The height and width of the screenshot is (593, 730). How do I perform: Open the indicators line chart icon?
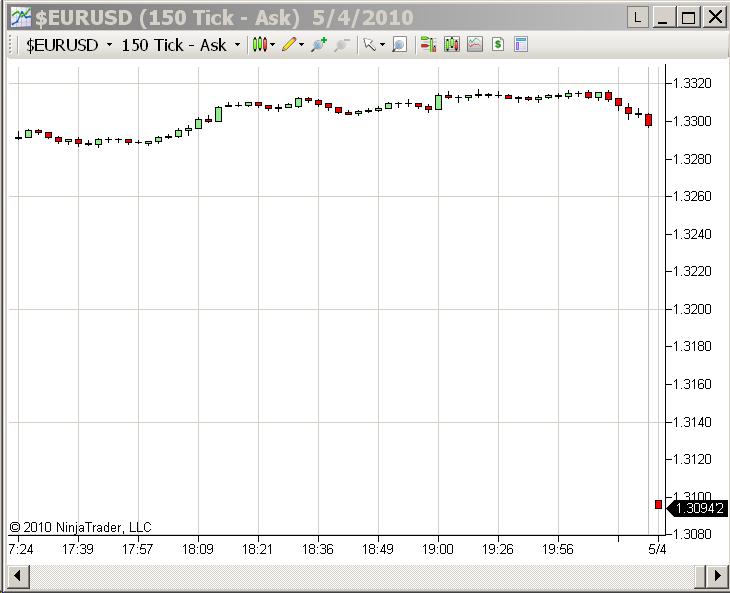475,45
